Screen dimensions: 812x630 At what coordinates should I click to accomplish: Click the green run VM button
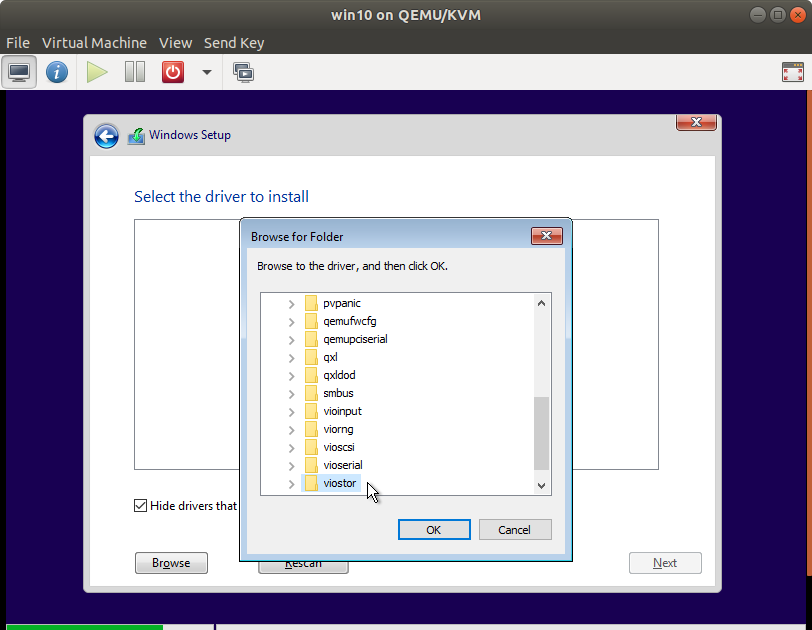tap(95, 71)
